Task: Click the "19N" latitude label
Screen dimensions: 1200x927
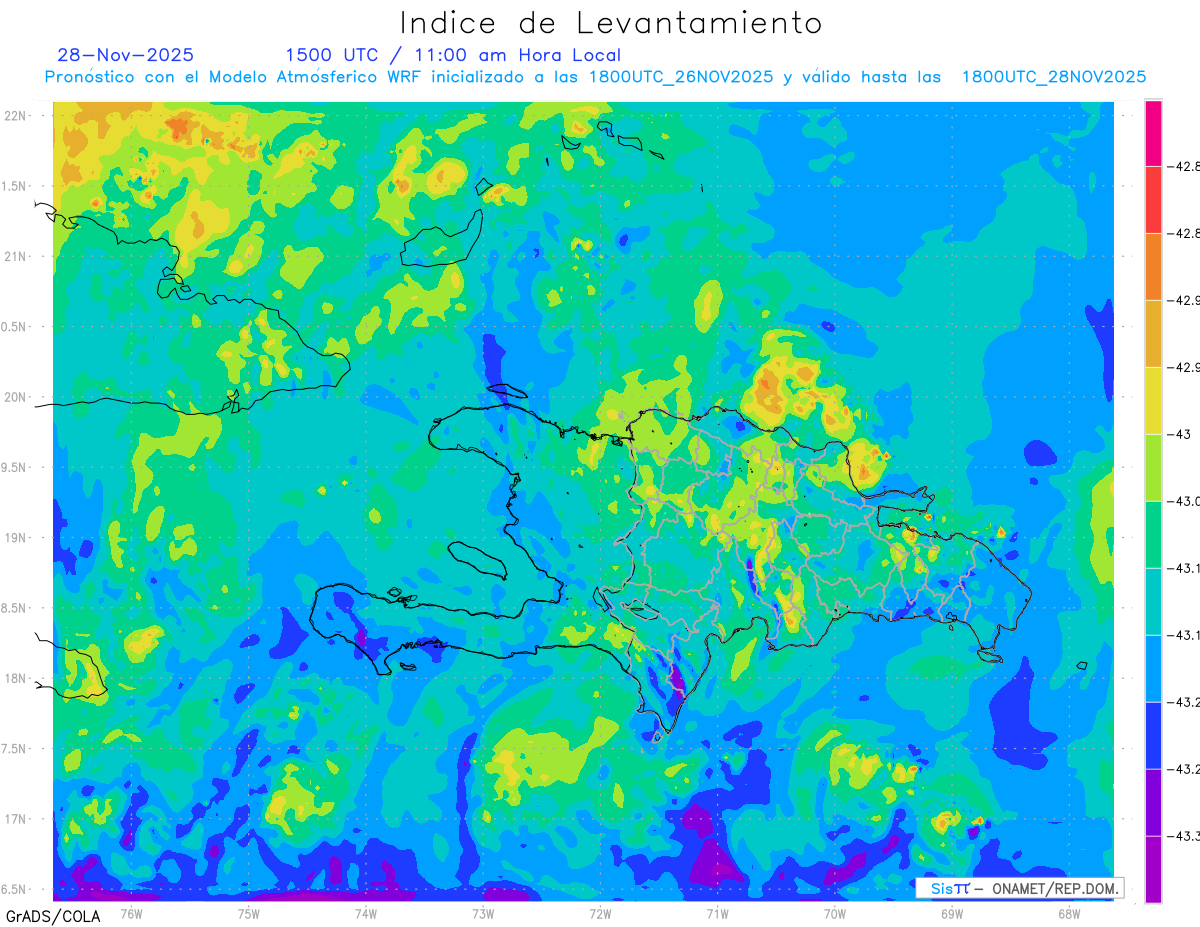Action: click(15, 537)
